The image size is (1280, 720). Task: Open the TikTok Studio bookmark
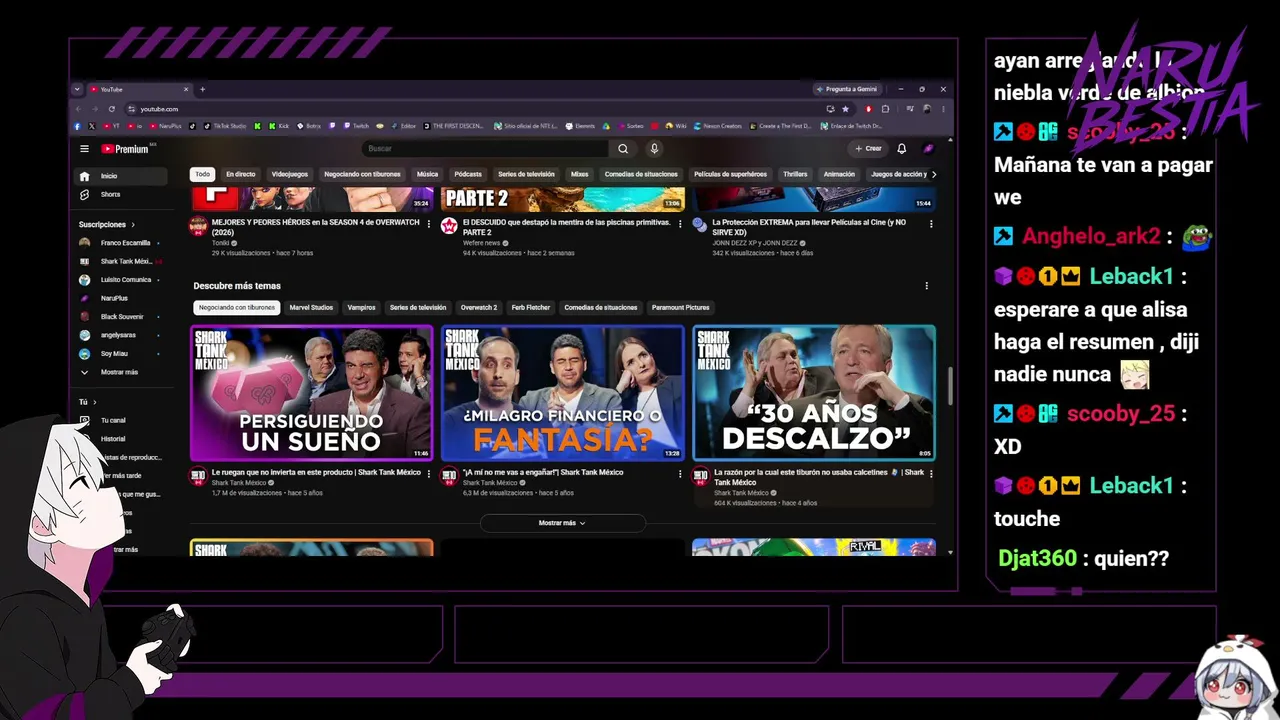pos(224,126)
